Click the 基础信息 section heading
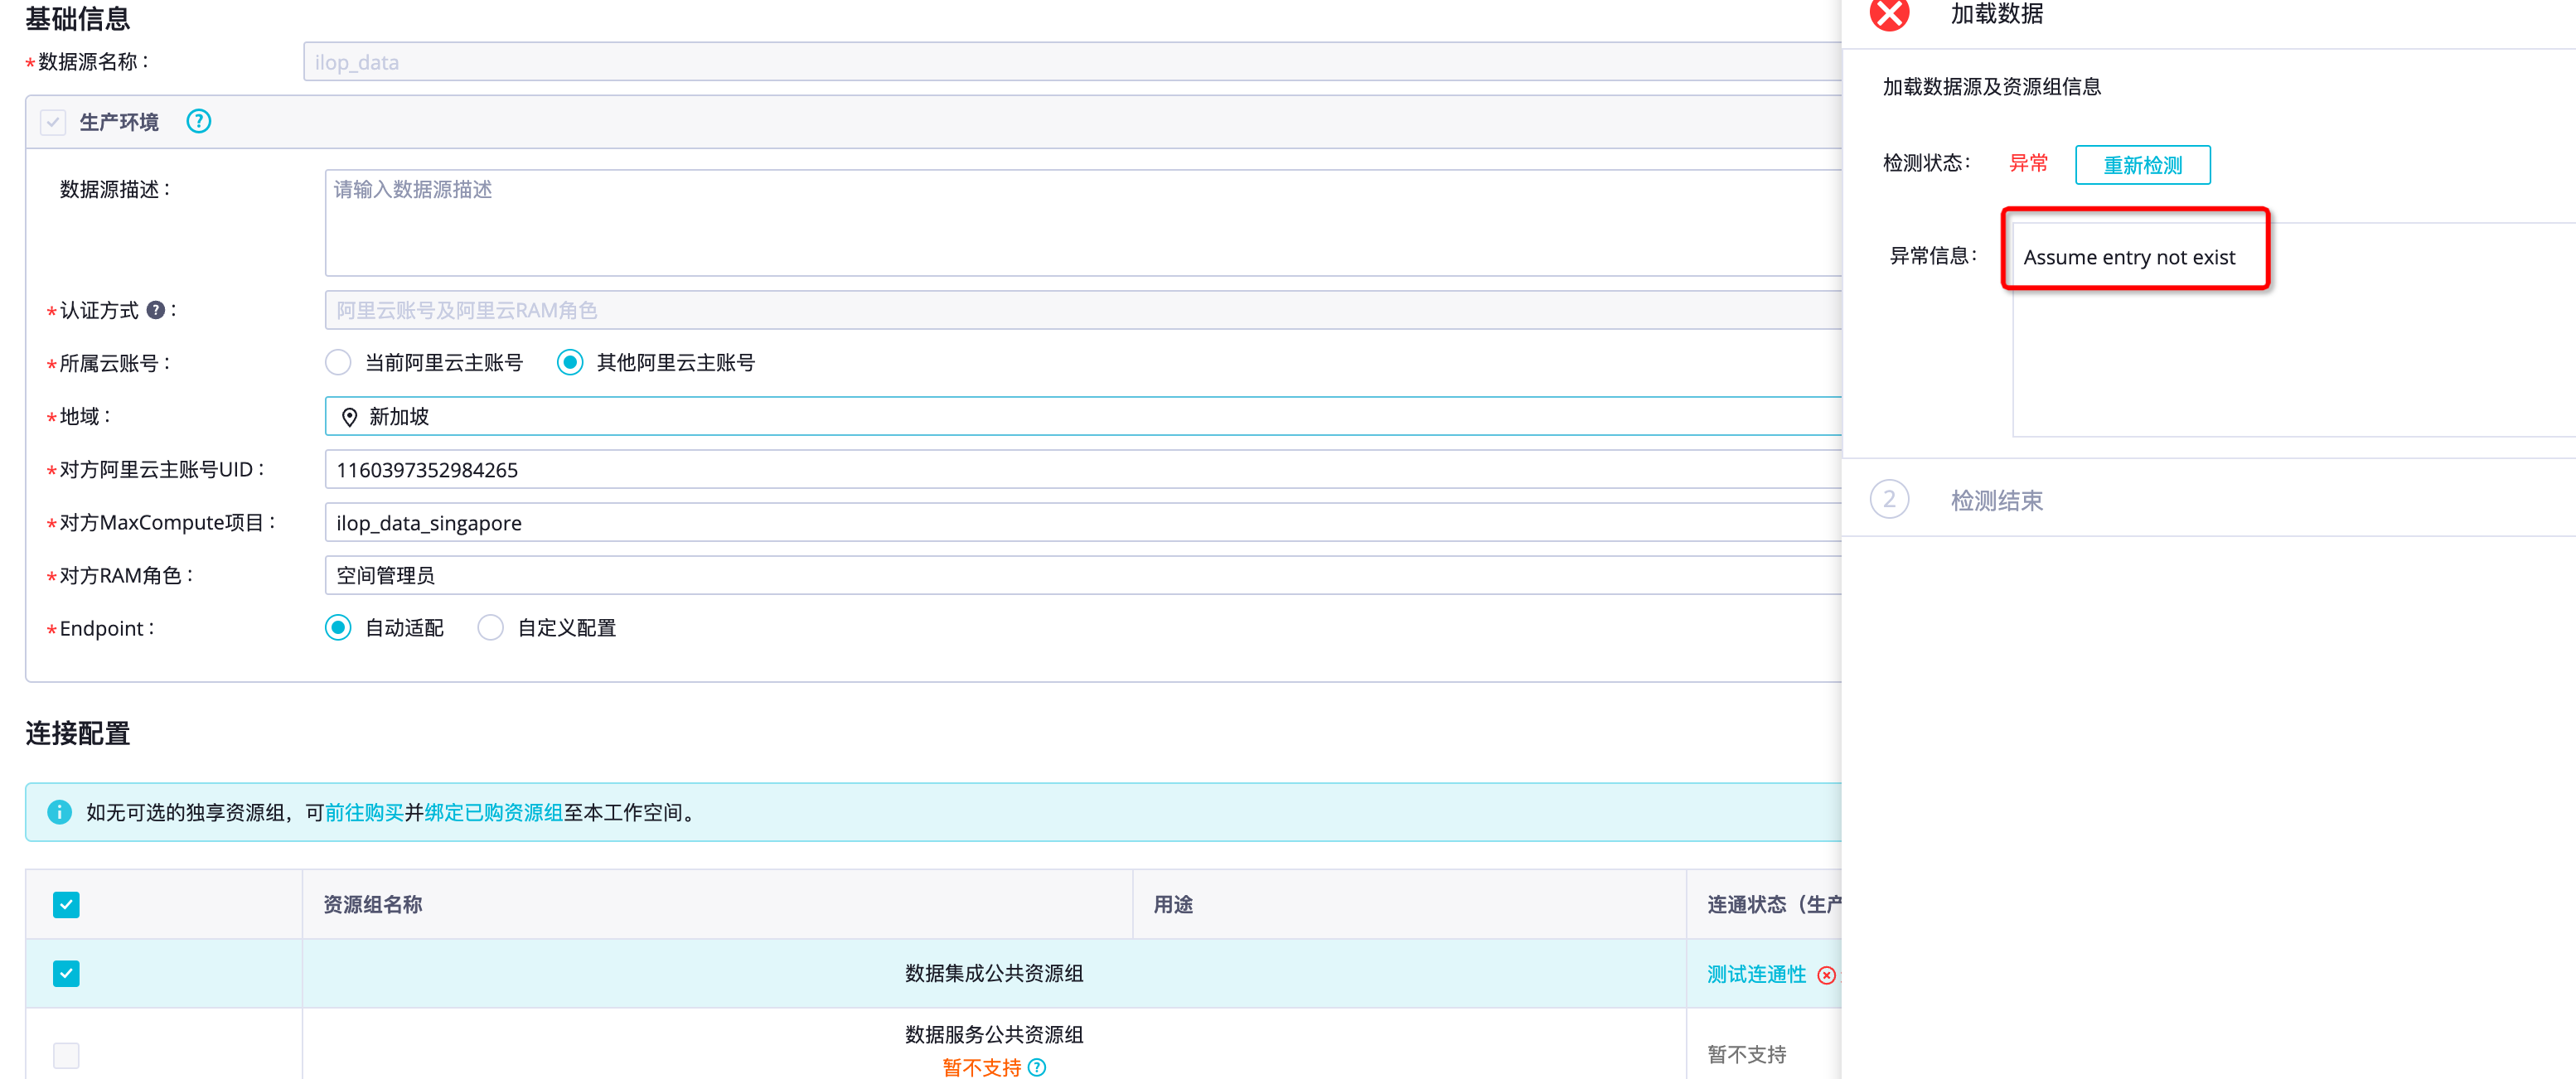The width and height of the screenshot is (2576, 1079). click(77, 18)
